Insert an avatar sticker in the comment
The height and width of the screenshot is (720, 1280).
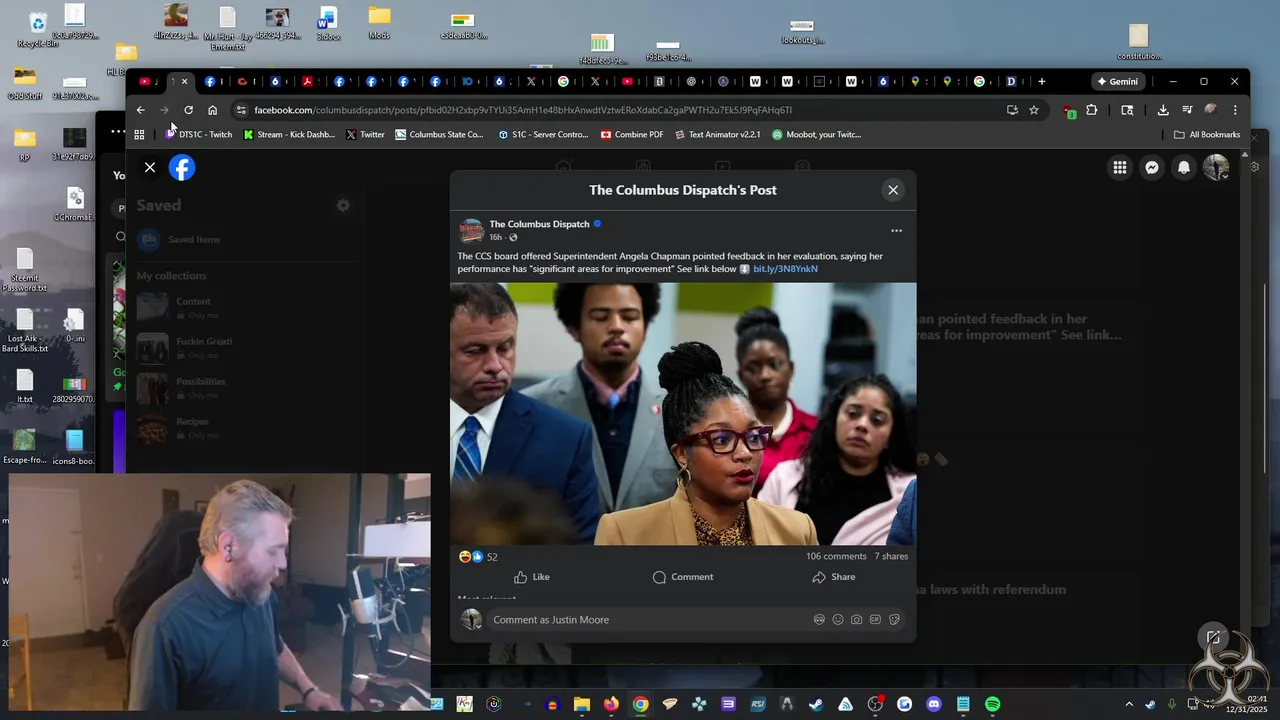(819, 620)
